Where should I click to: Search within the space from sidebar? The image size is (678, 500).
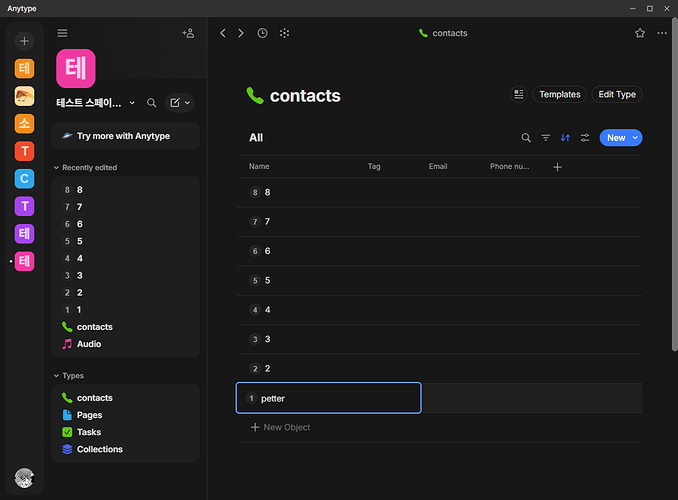151,103
